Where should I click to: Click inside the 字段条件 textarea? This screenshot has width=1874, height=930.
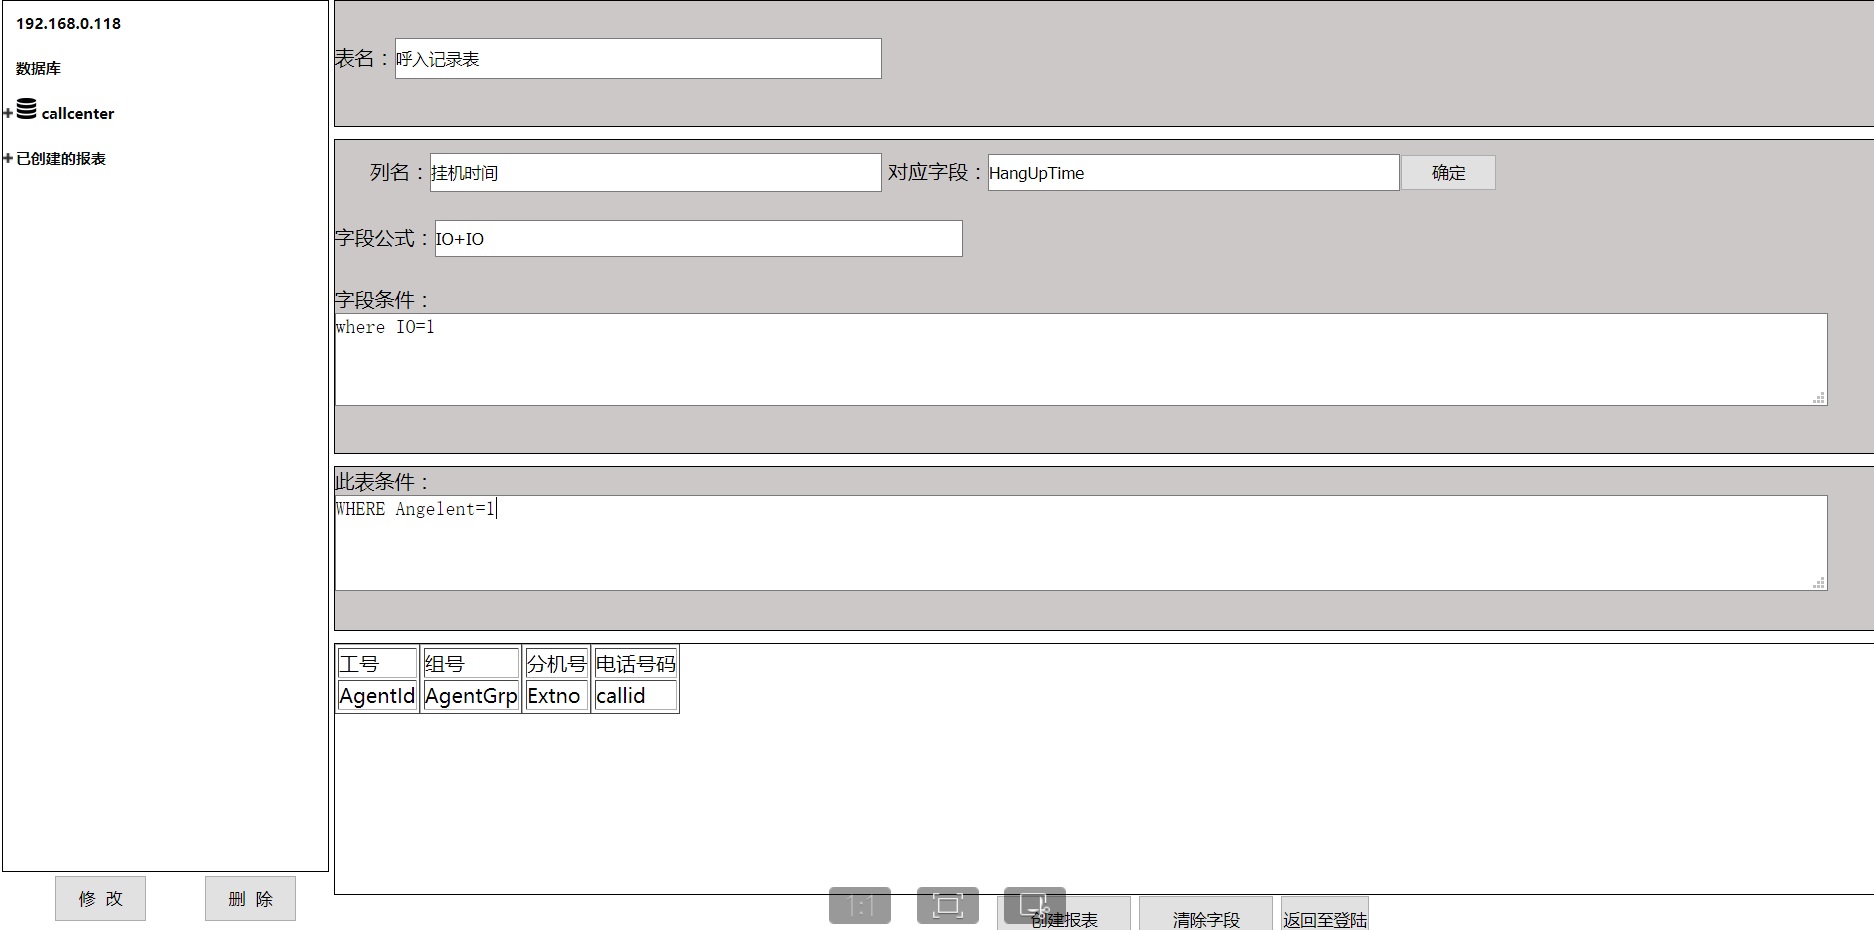click(x=1080, y=360)
